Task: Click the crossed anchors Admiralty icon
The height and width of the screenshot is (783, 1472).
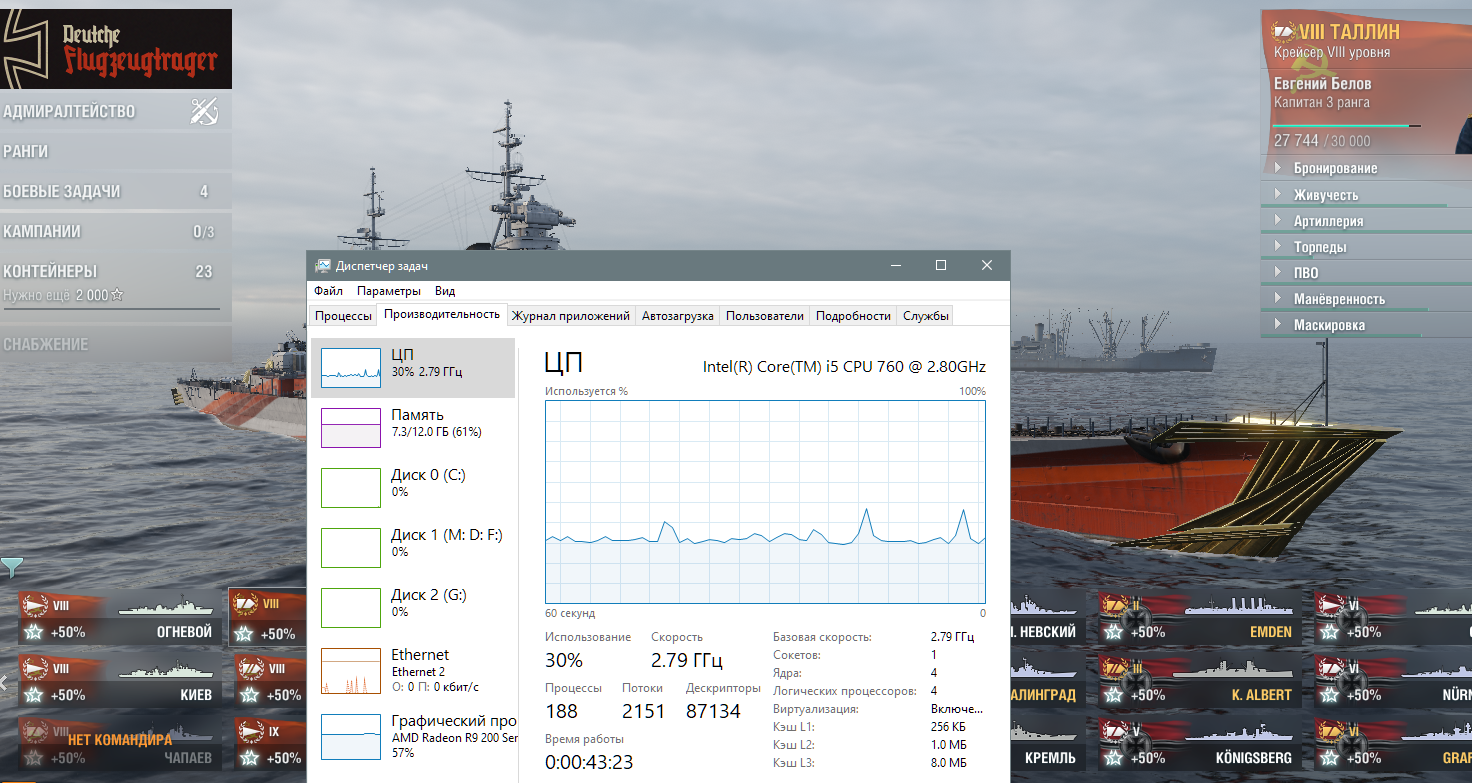Action: pos(204,111)
